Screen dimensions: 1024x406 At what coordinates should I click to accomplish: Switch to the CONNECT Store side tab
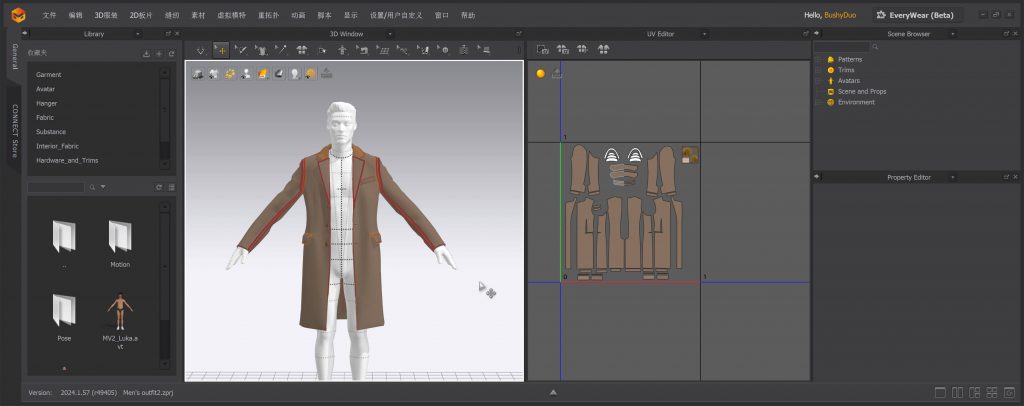(14, 131)
